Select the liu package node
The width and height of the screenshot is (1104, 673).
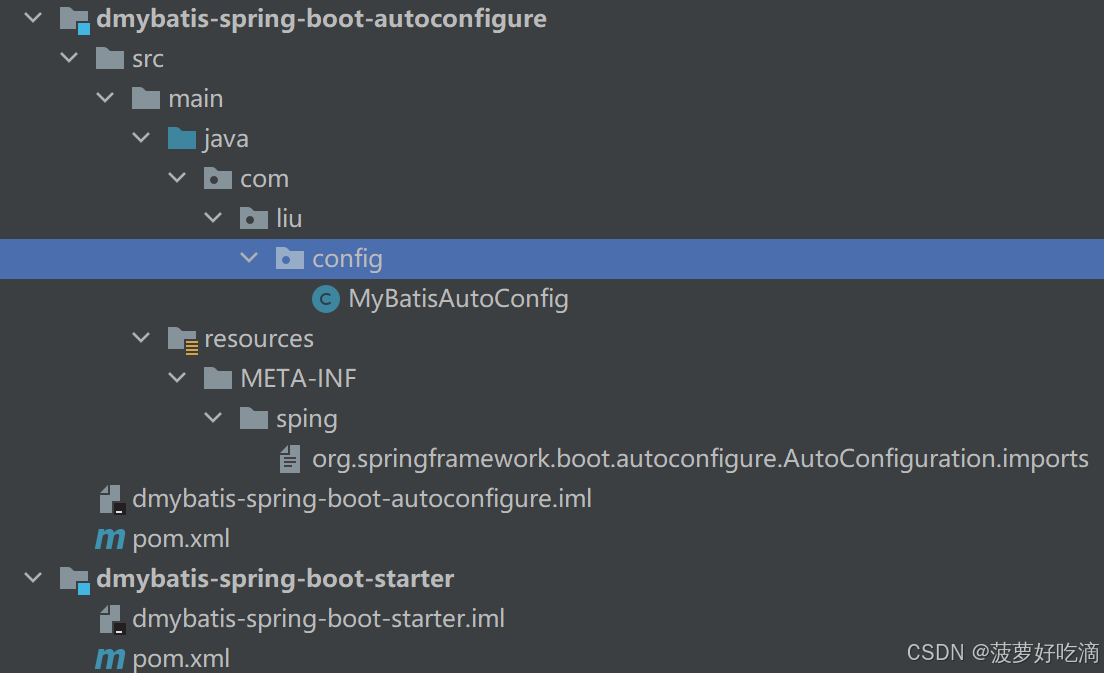coord(287,218)
